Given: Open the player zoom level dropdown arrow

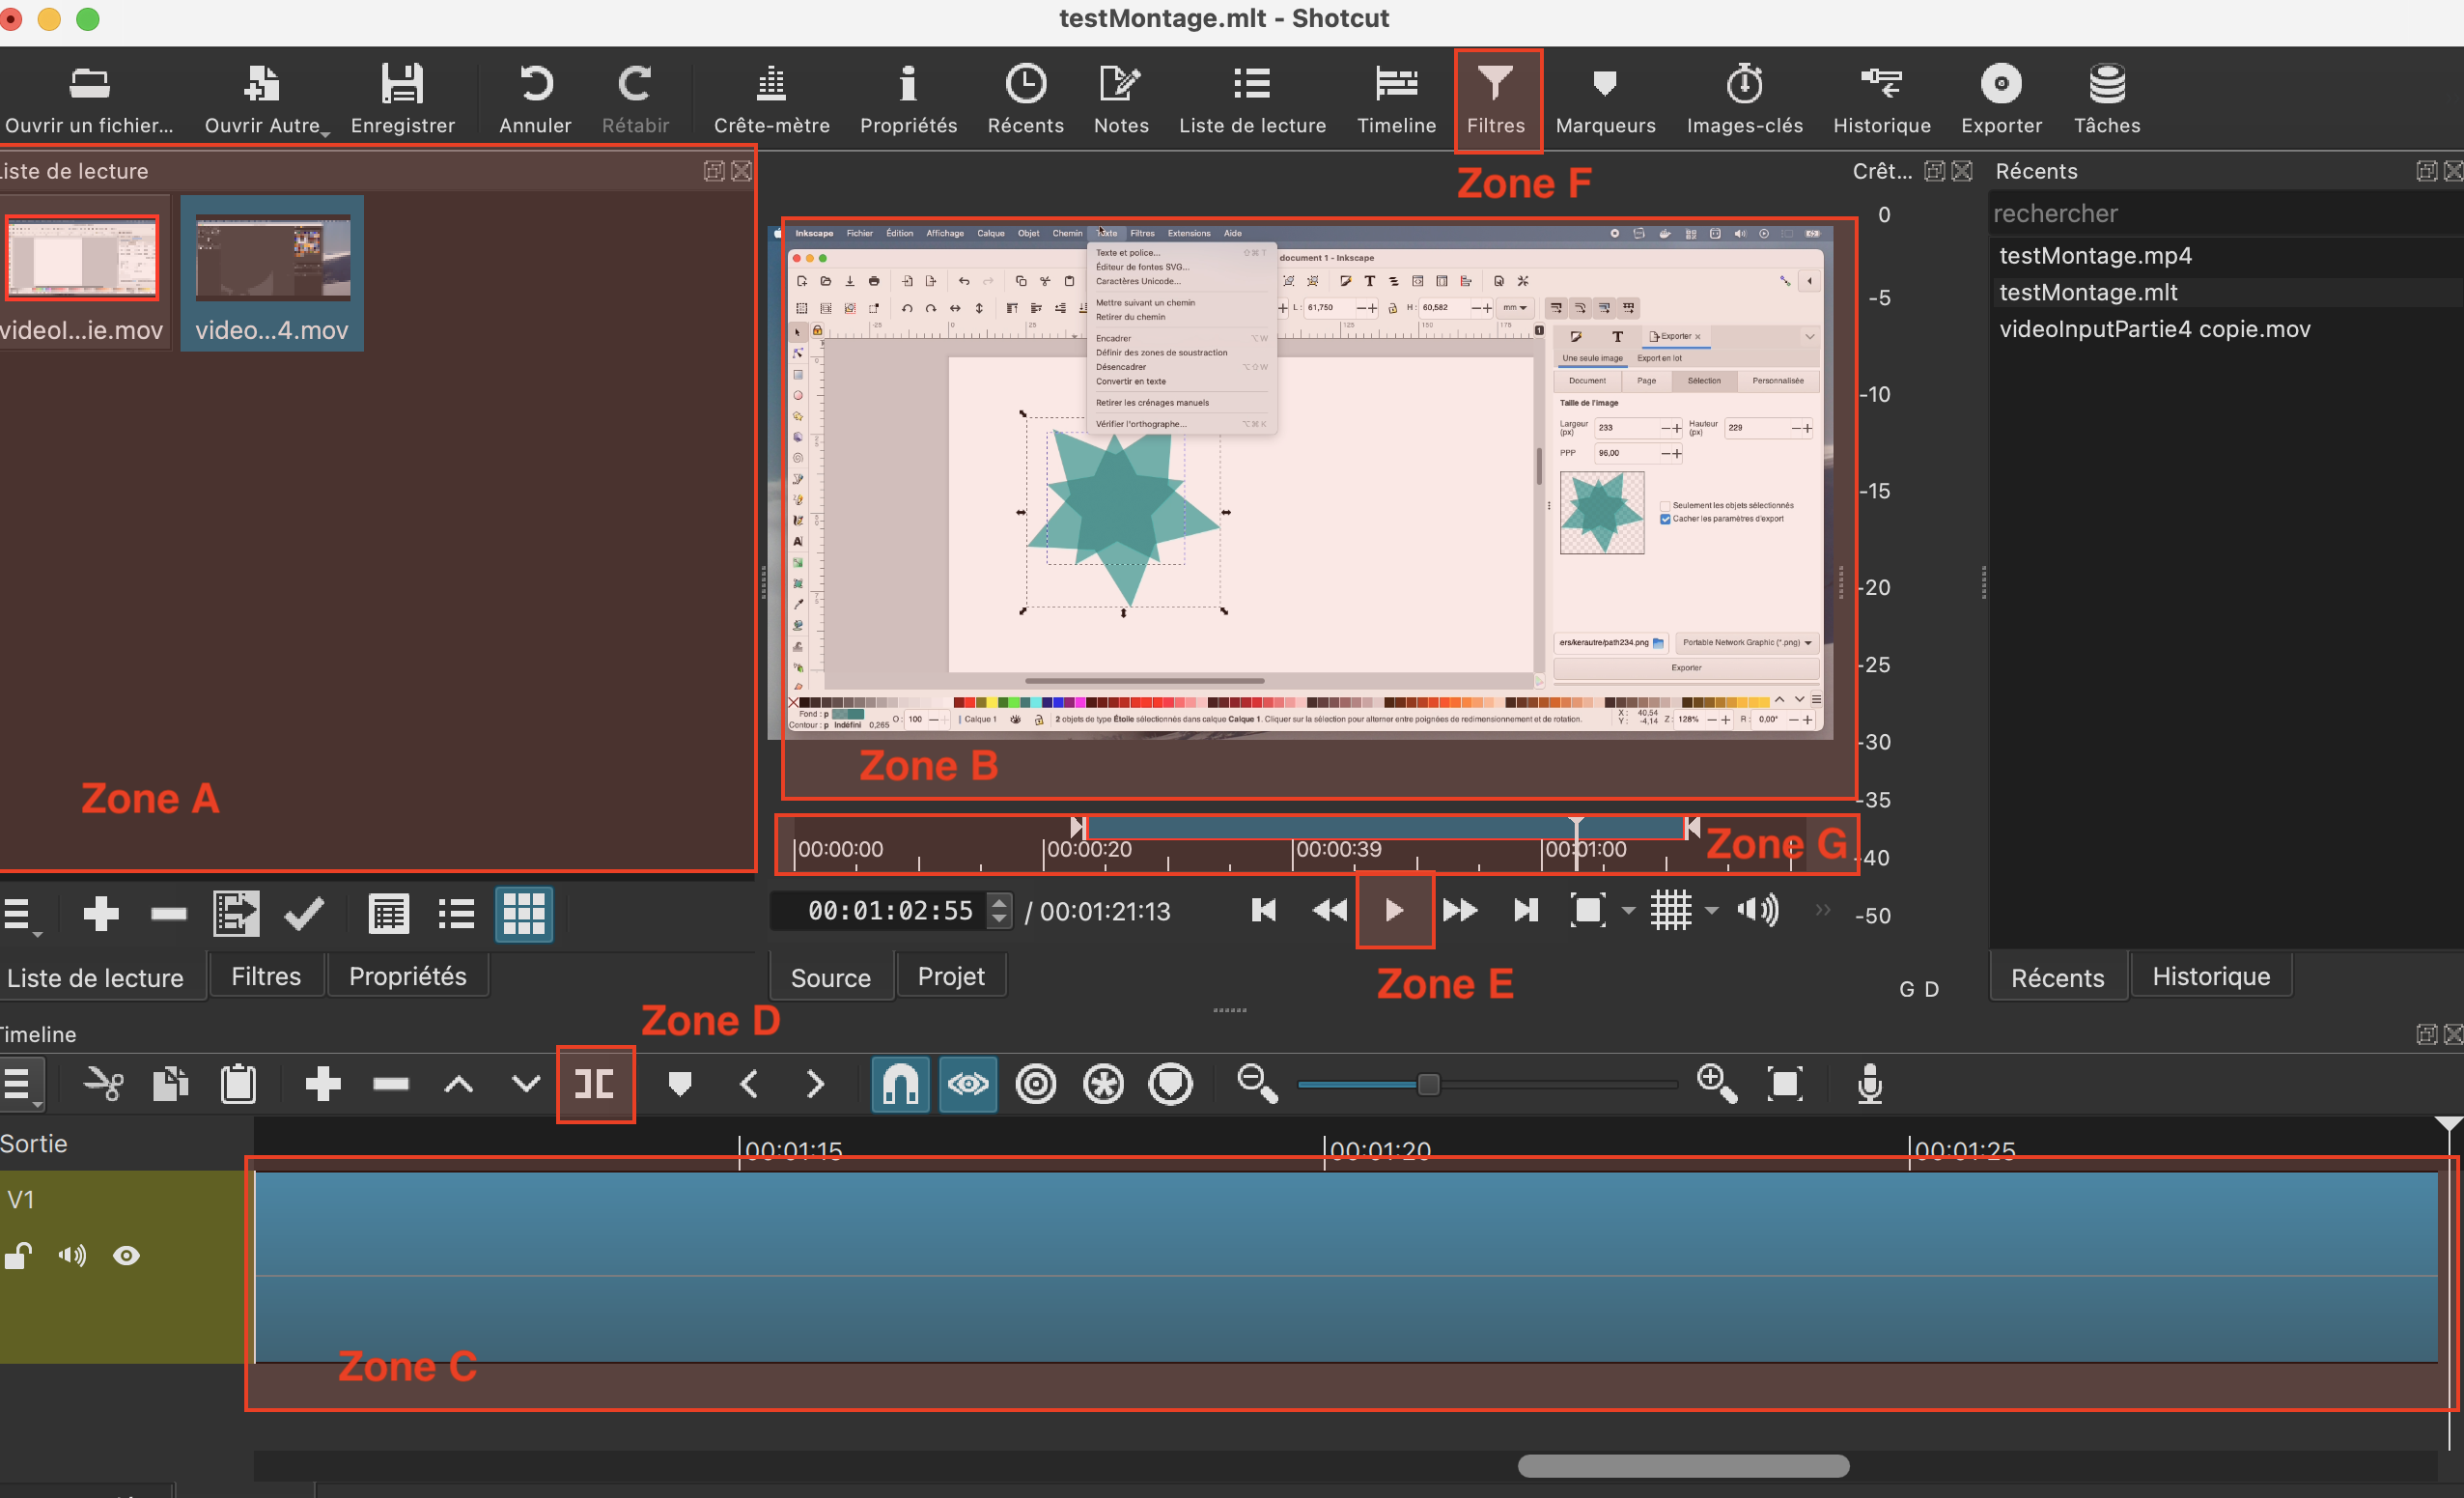Looking at the screenshot, I should (x=1629, y=911).
